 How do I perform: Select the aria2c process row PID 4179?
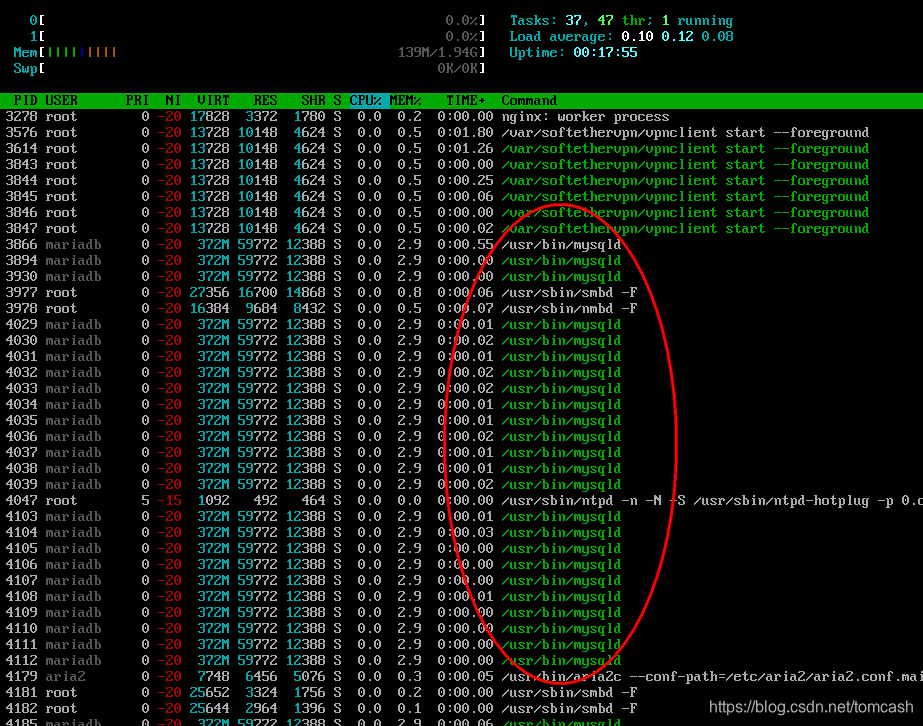[x=462, y=677]
